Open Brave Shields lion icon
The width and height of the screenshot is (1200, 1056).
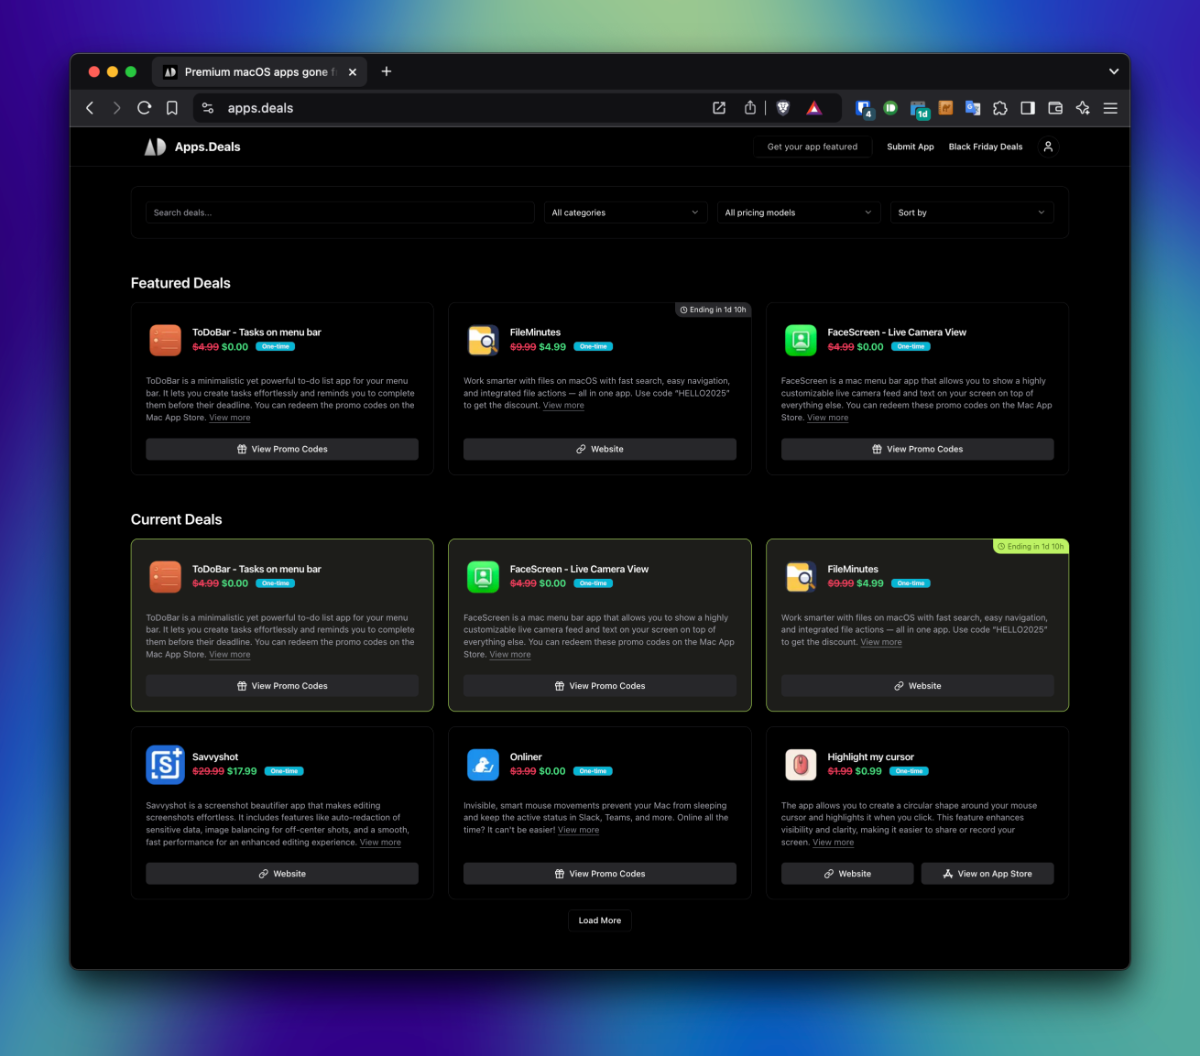pyautogui.click(x=784, y=108)
